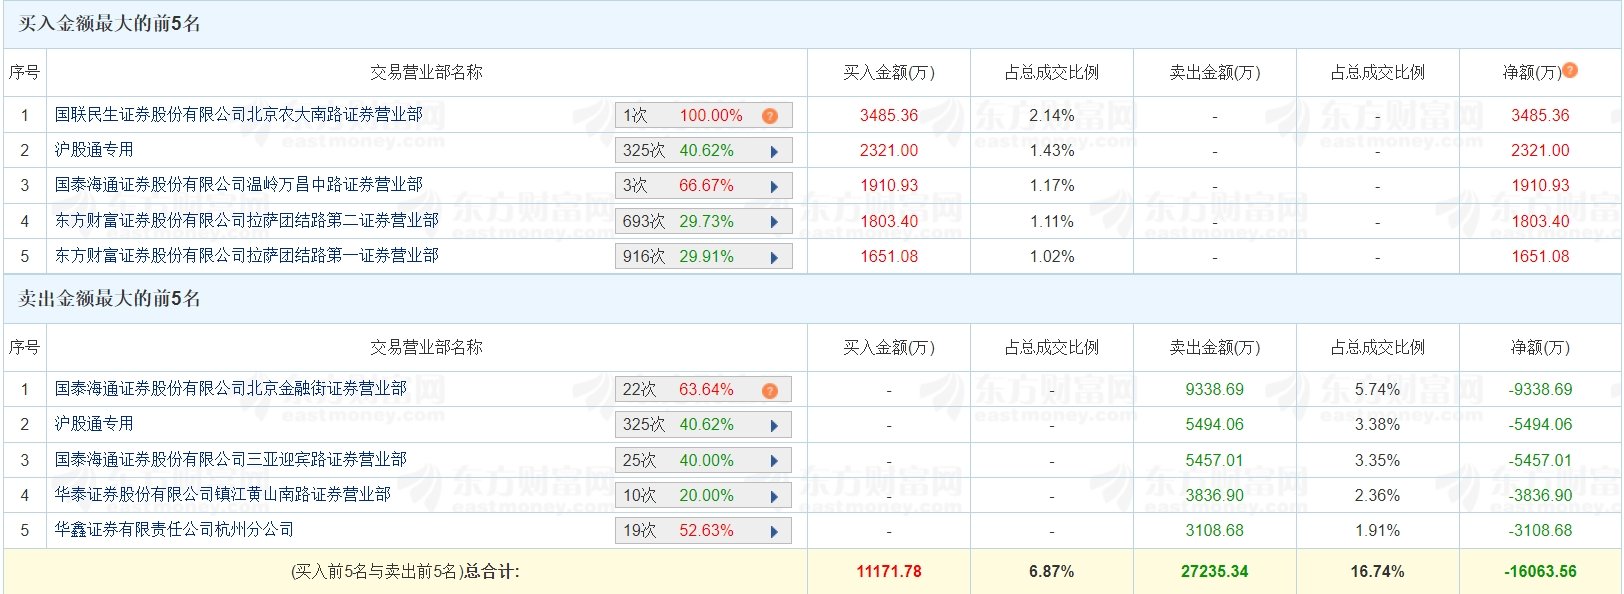The width and height of the screenshot is (1624, 594).
Task: Open 东方财富拉萨团结路第一证券营业部 link
Action: tap(245, 255)
